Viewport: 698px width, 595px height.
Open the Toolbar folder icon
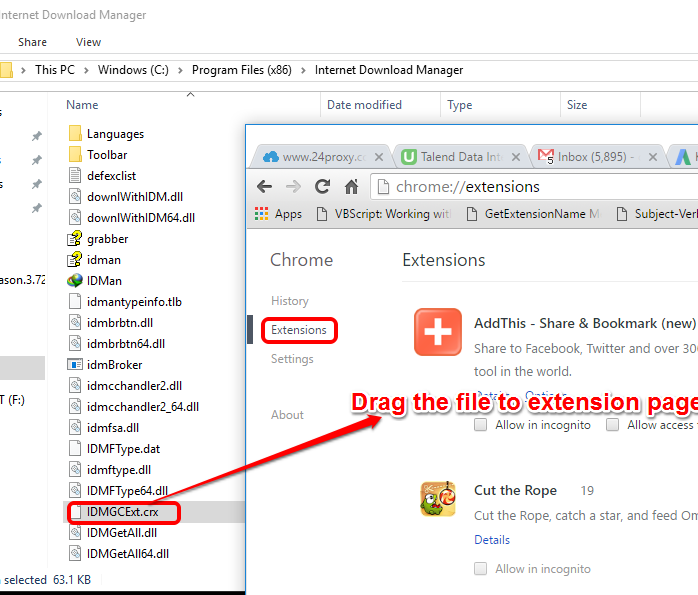[75, 154]
